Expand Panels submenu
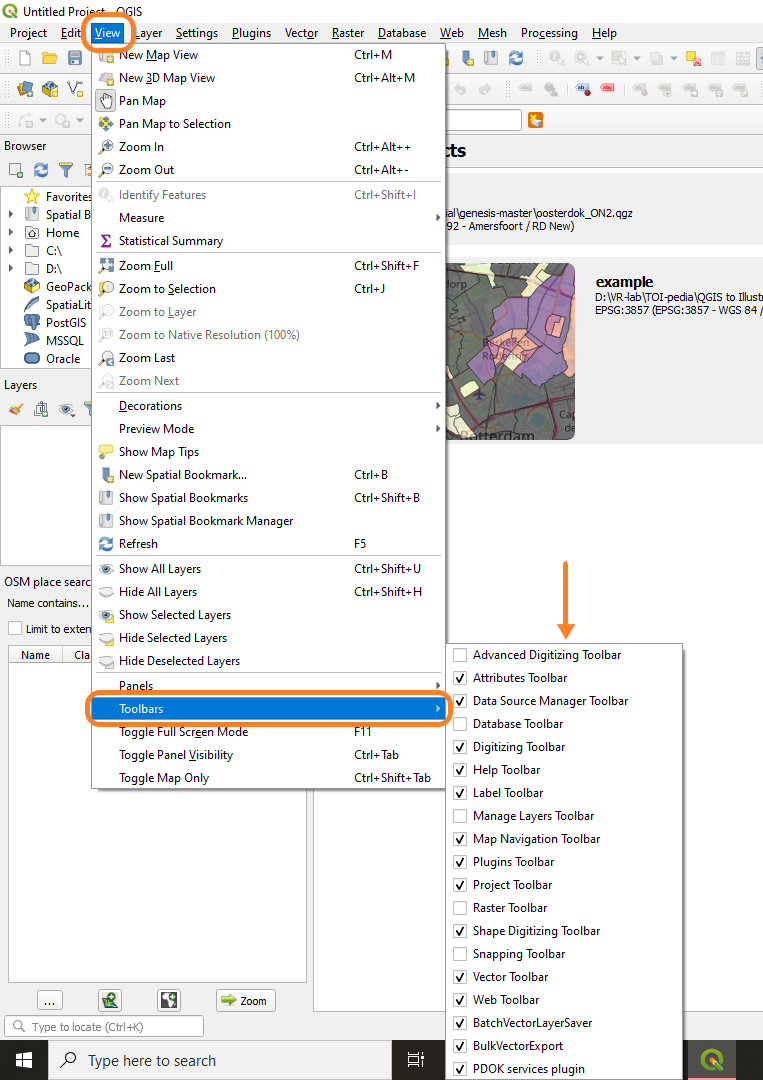 (x=268, y=685)
